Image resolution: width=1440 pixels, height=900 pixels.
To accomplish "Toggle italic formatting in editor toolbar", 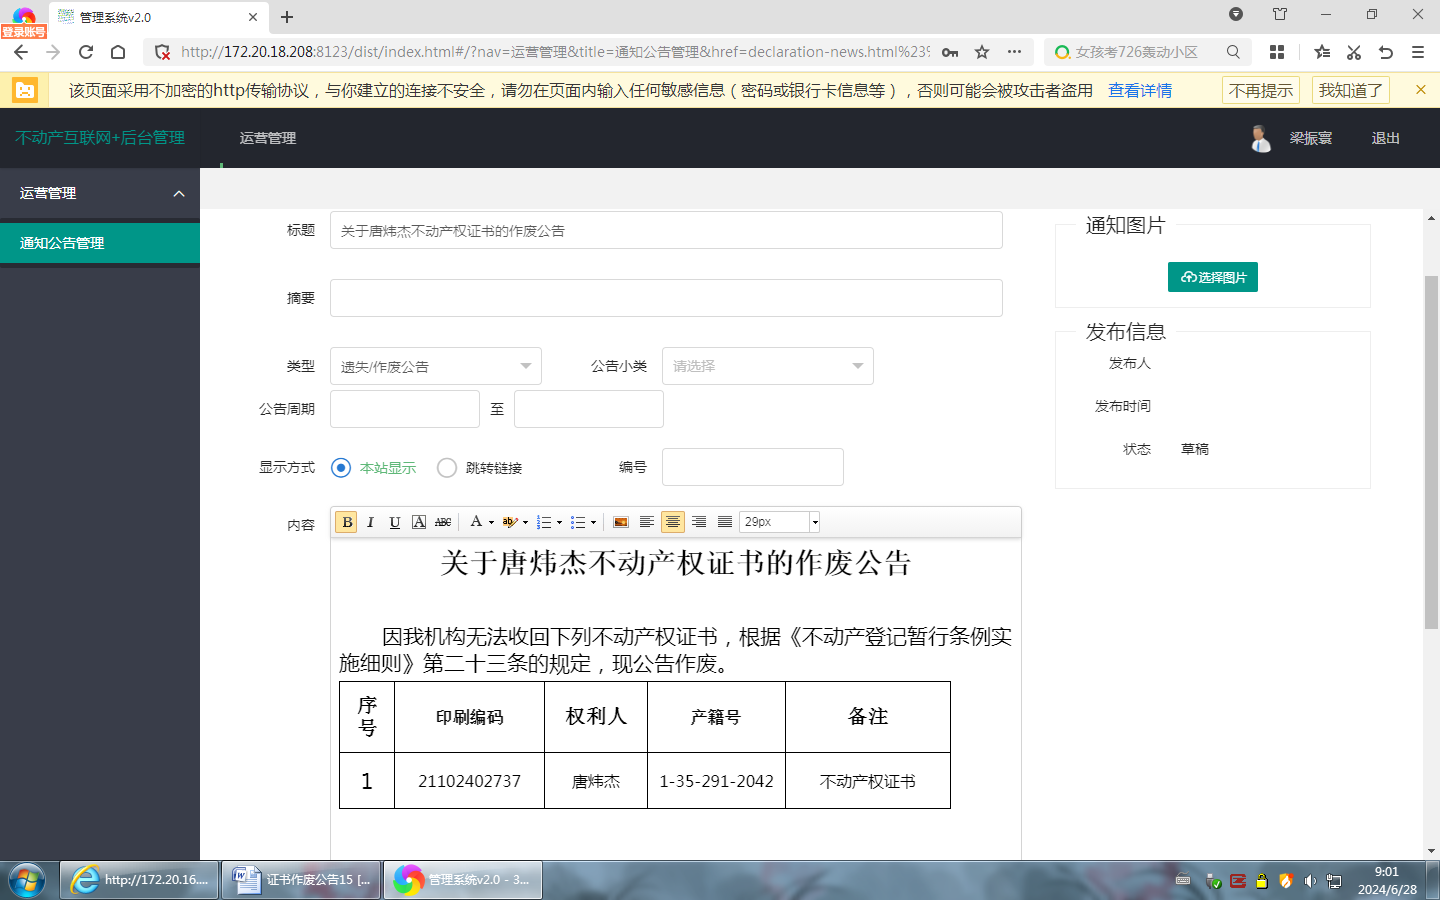I will coord(370,522).
